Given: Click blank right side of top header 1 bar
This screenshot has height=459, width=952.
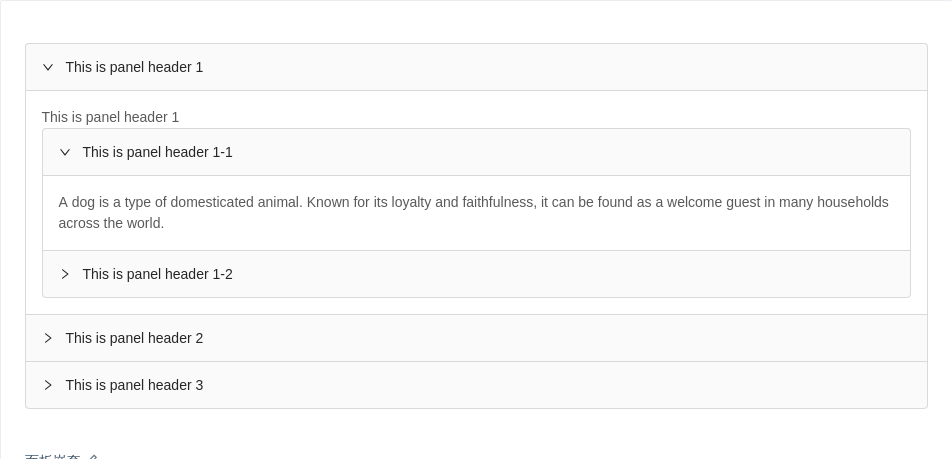Looking at the screenshot, I should click(700, 67).
